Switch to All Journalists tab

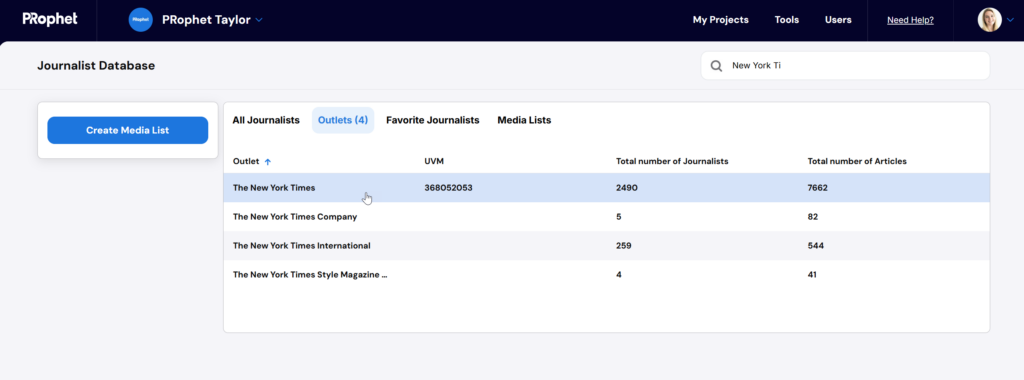(266, 120)
